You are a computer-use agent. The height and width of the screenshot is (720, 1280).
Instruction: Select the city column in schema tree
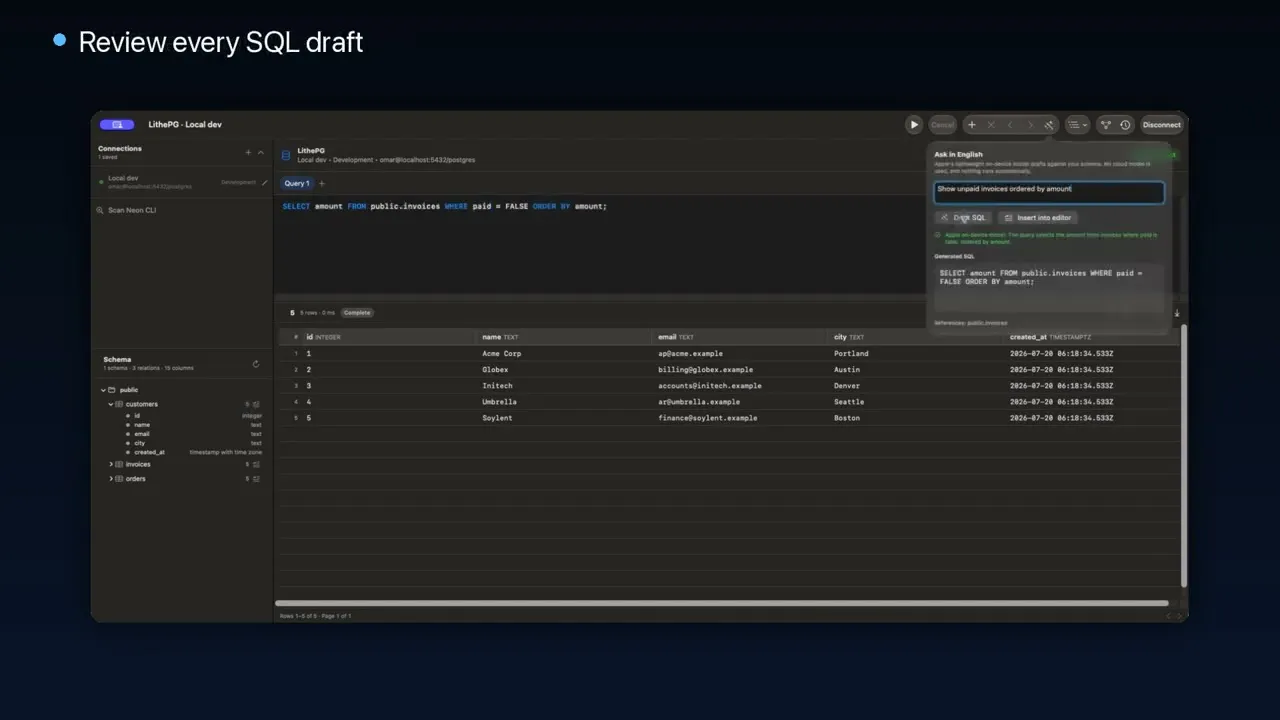[x=140, y=443]
